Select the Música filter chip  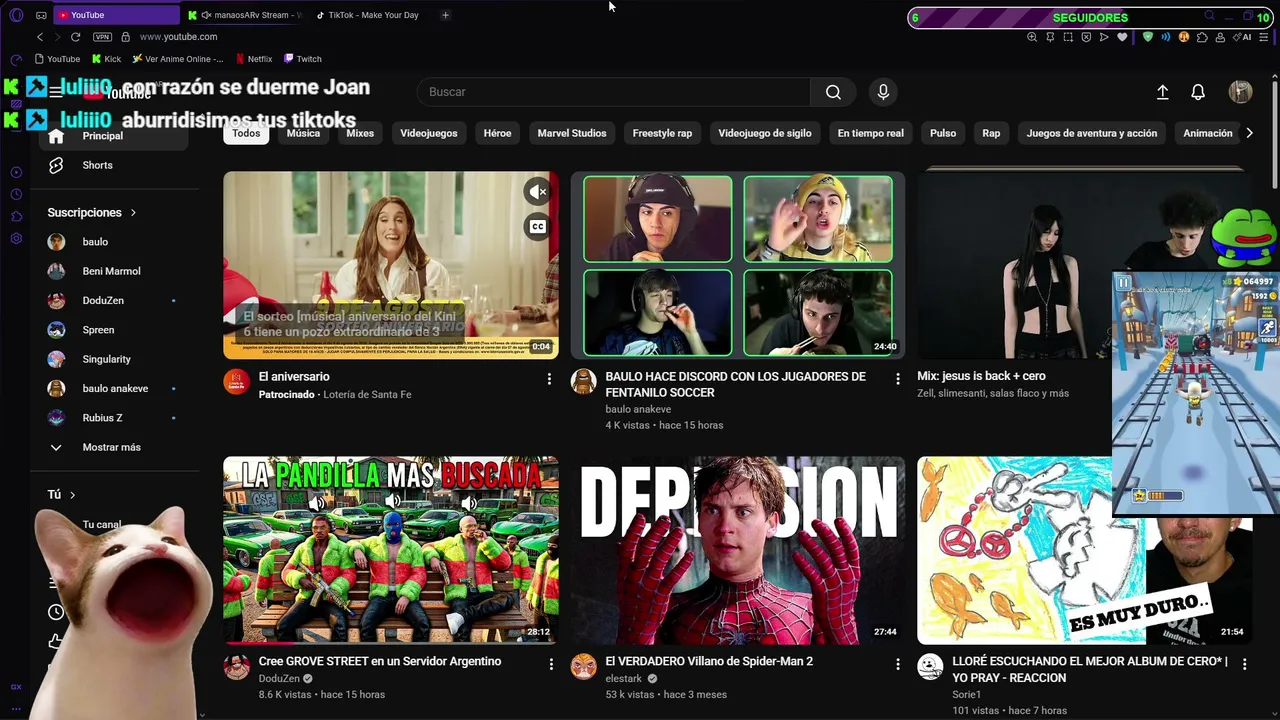[x=303, y=133]
